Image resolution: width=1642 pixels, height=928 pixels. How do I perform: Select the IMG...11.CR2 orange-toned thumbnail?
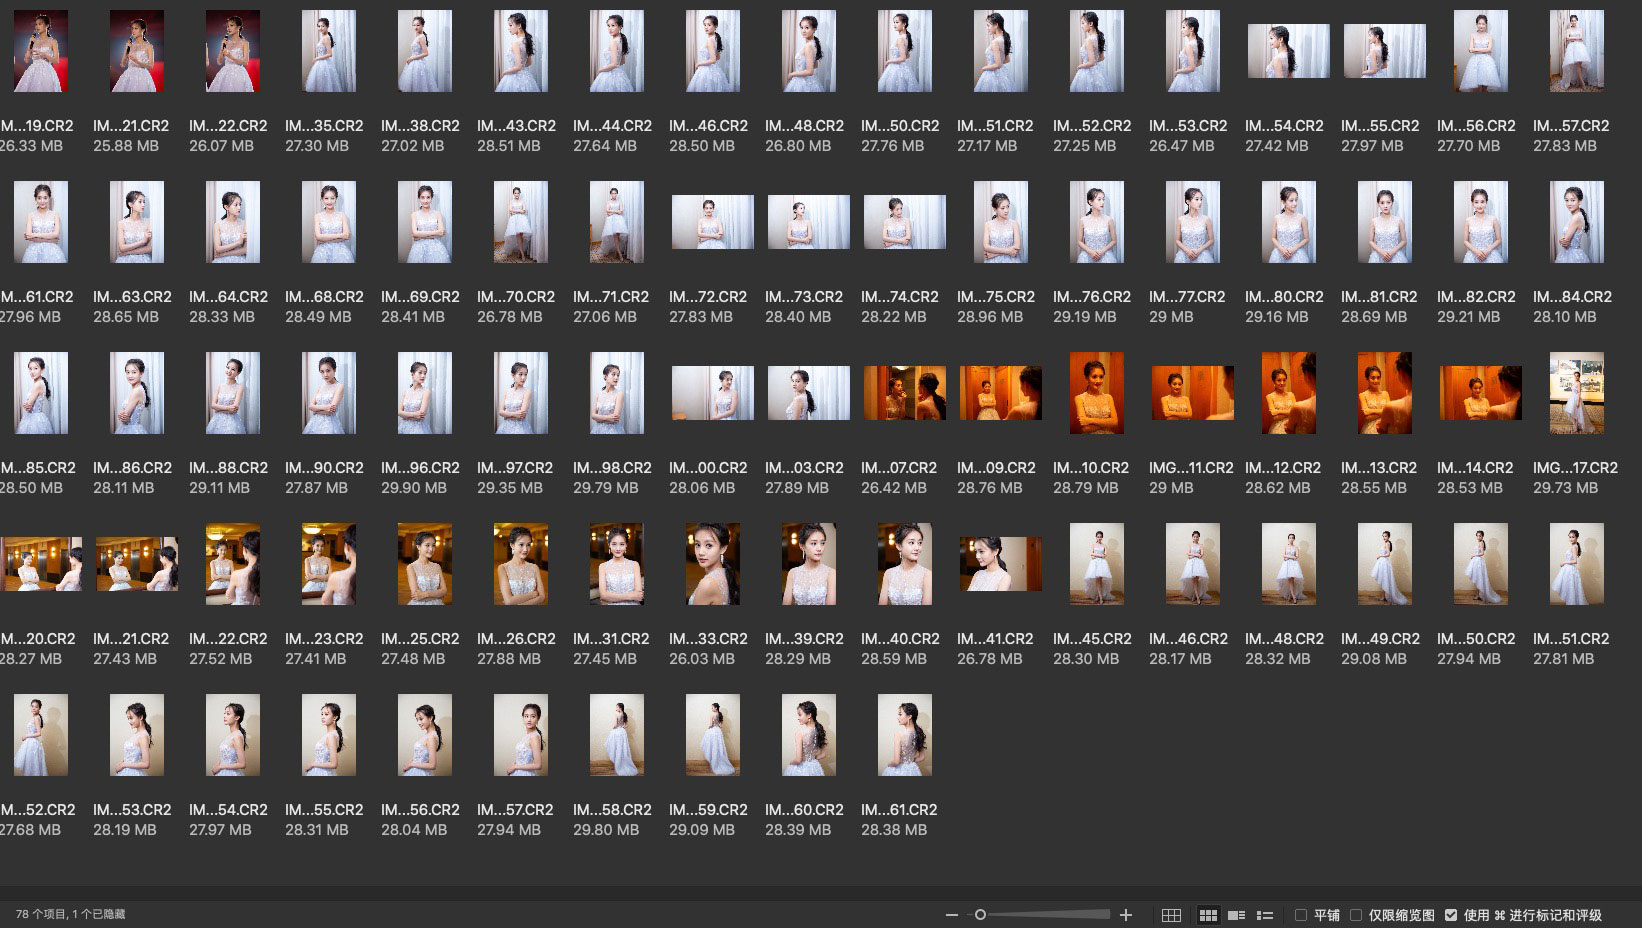1192,393
